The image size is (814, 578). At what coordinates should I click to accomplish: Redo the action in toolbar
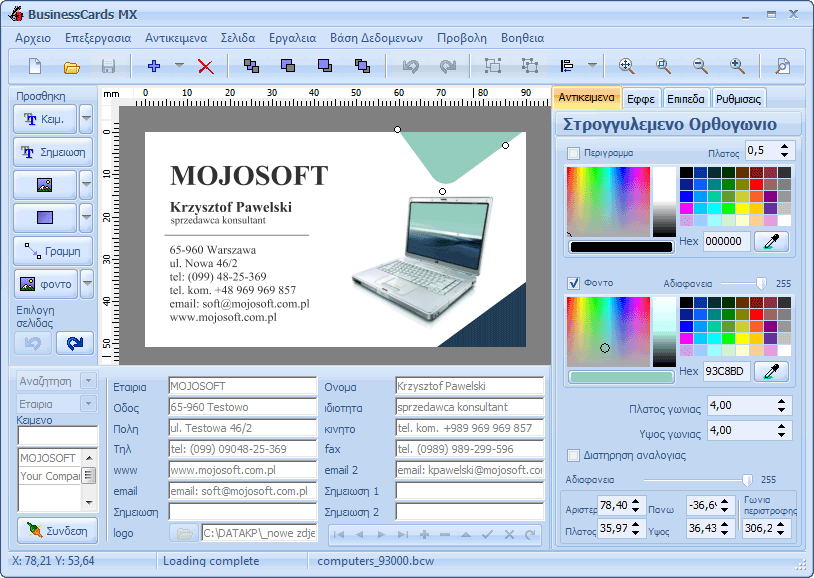447,66
